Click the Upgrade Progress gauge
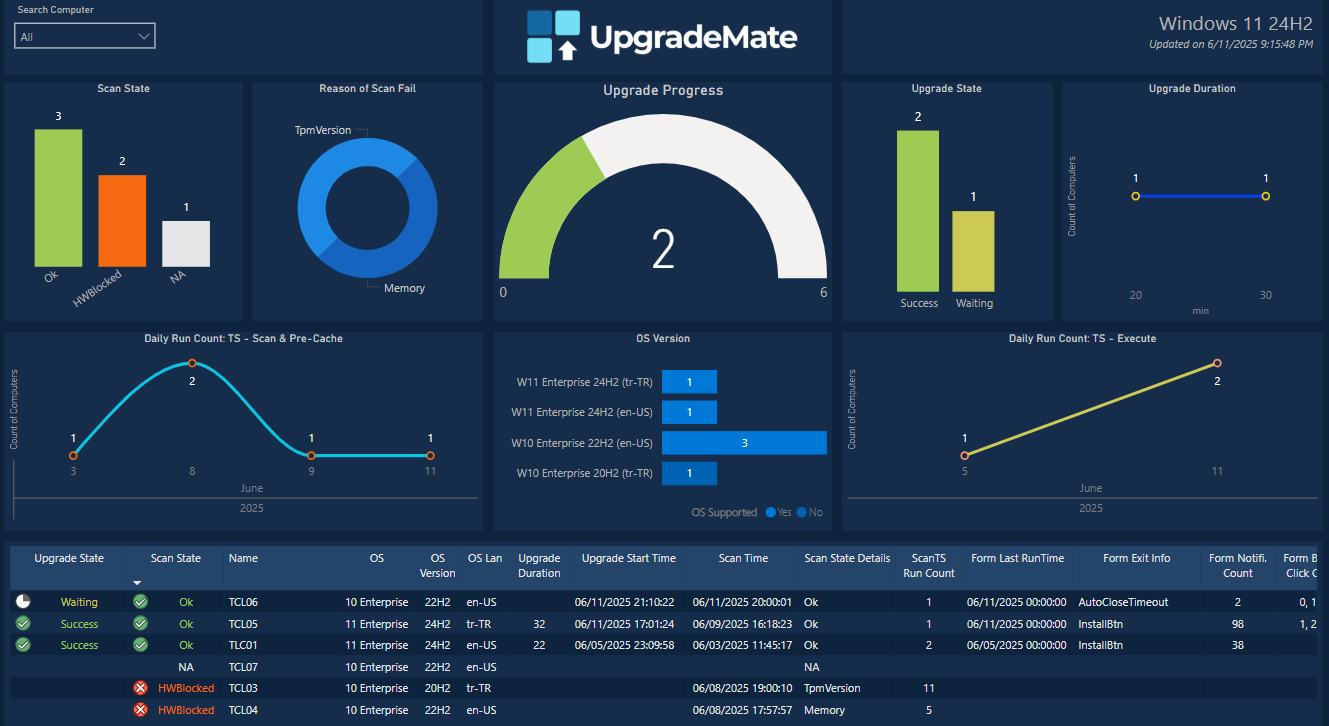This screenshot has height=726, width=1329. point(663,245)
